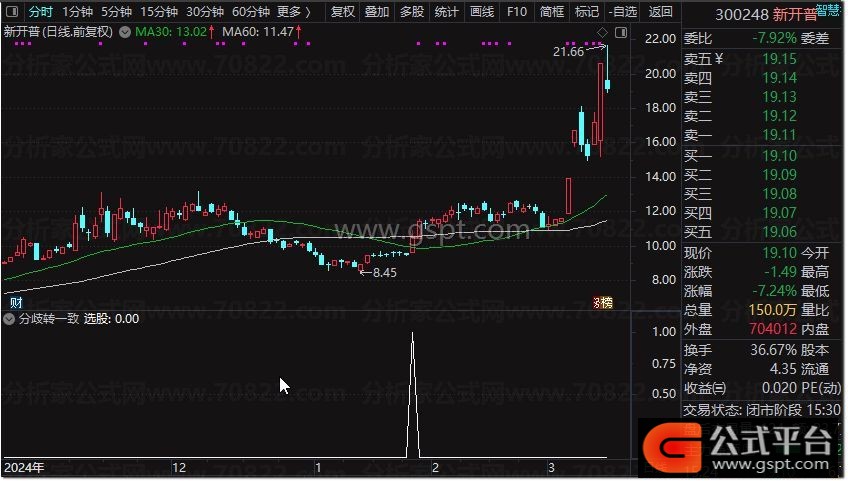Click the 智慧 link in corner

828,9
